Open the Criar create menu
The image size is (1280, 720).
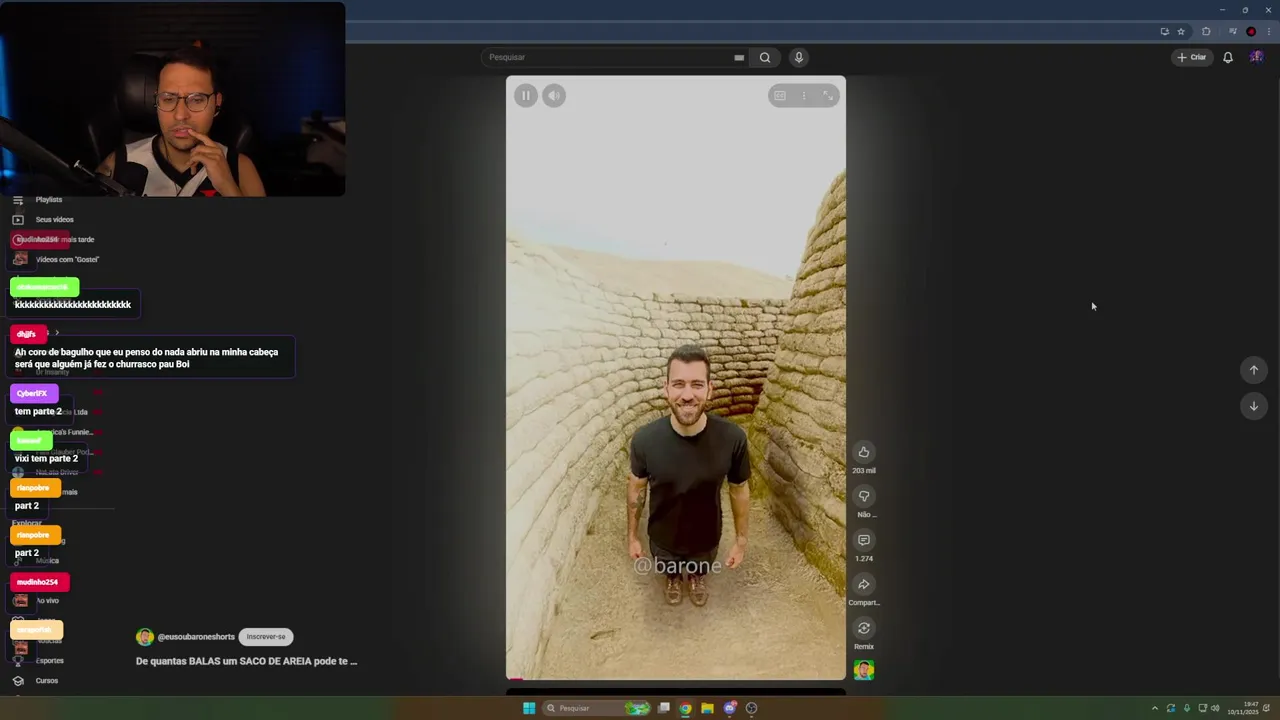pyautogui.click(x=1192, y=57)
